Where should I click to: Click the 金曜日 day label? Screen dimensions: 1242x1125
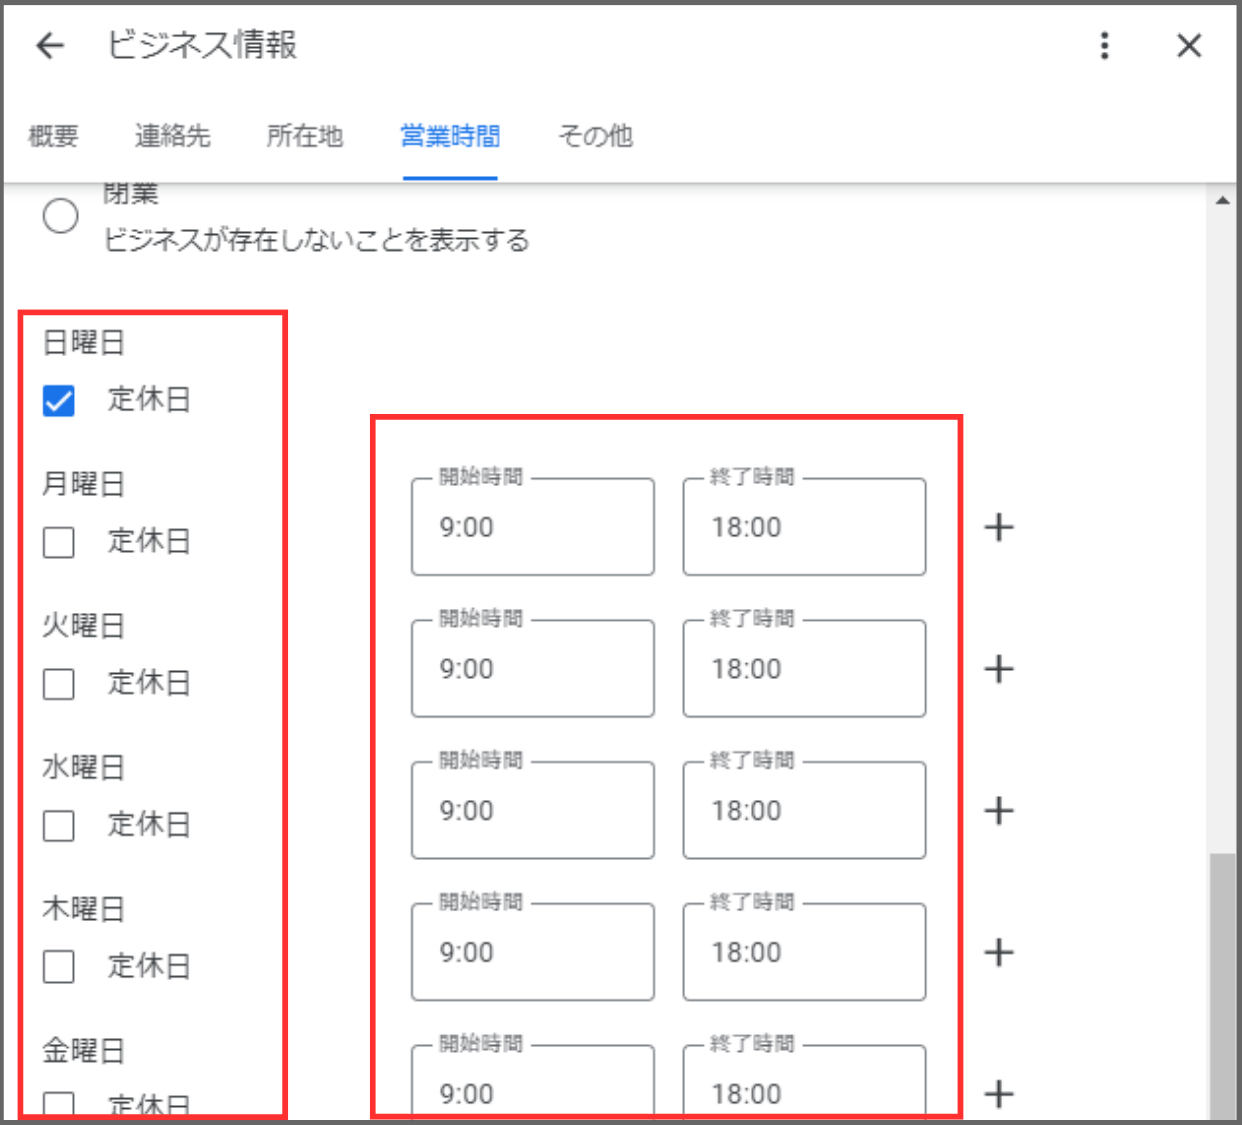[x=84, y=1051]
